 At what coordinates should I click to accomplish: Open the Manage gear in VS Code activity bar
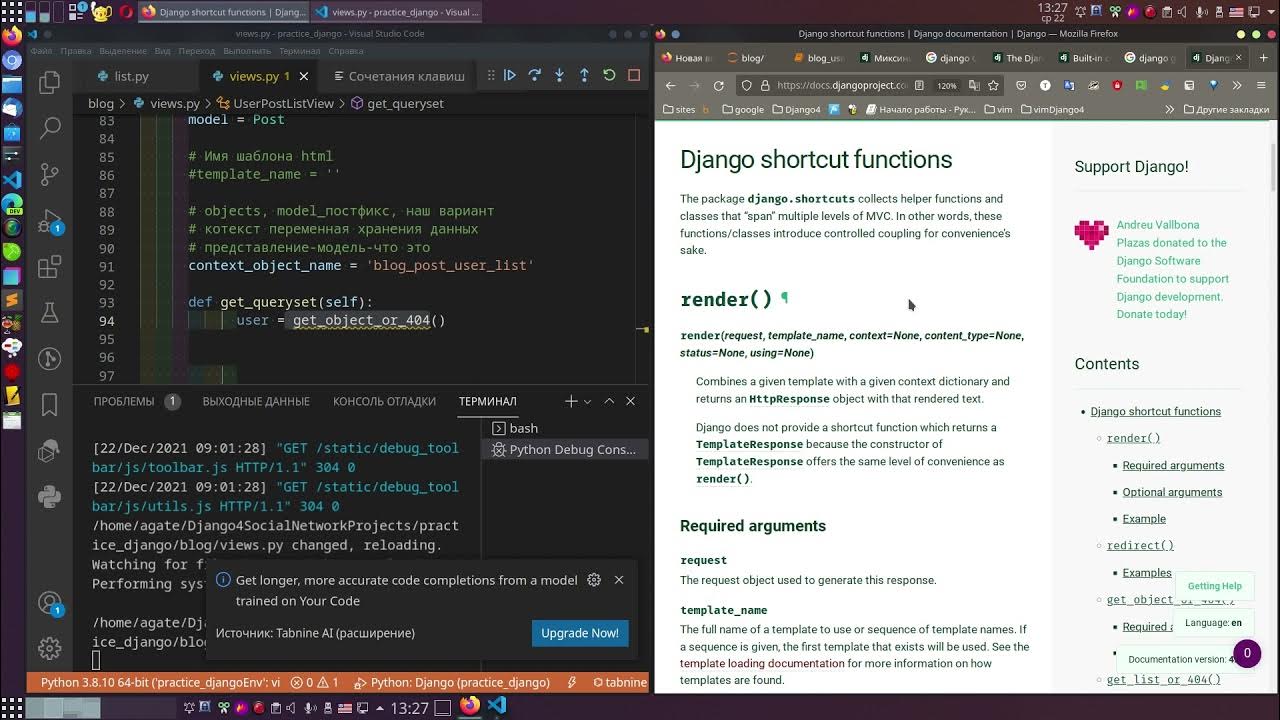click(x=49, y=648)
